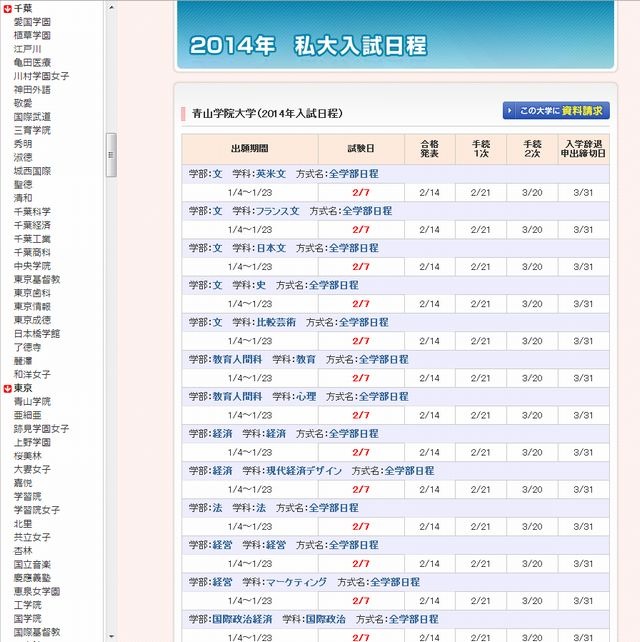Select 中央学院 in the sidebar

pyautogui.click(x=32, y=266)
